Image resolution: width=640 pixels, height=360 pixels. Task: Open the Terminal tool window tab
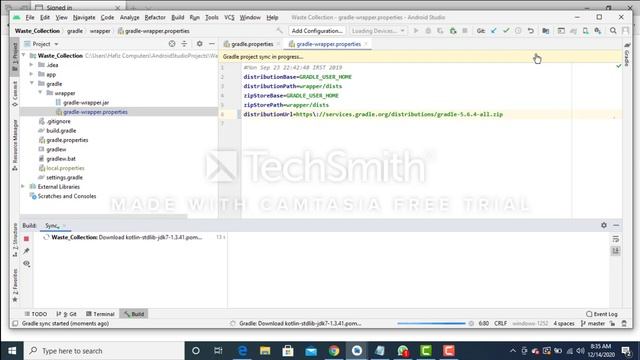pos(100,314)
